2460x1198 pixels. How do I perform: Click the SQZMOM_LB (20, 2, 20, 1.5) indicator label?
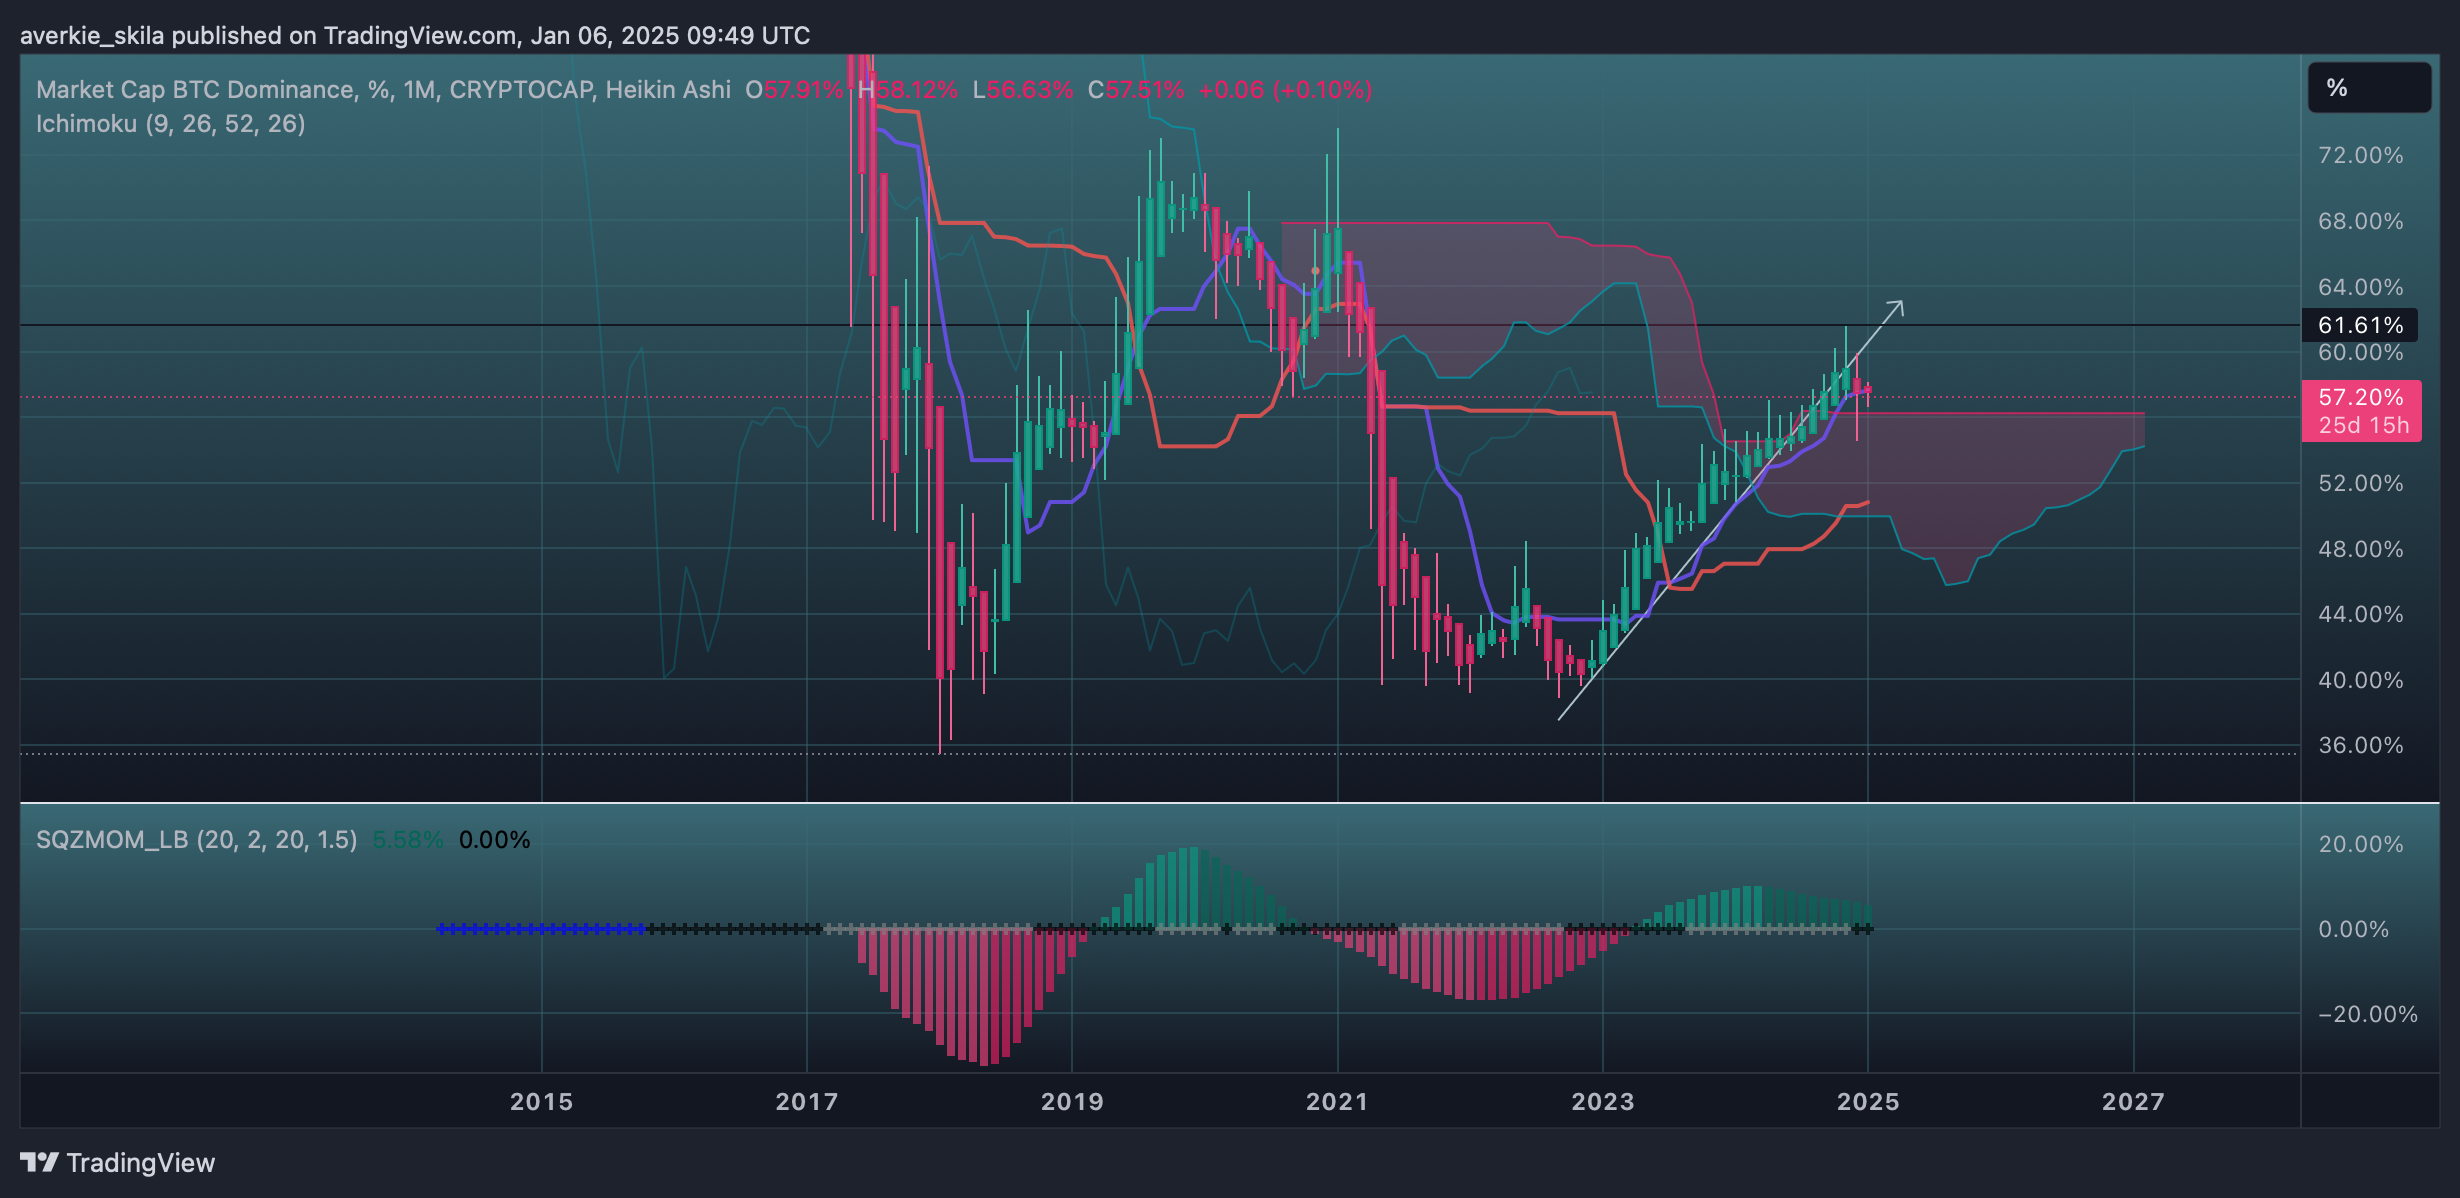tap(197, 840)
